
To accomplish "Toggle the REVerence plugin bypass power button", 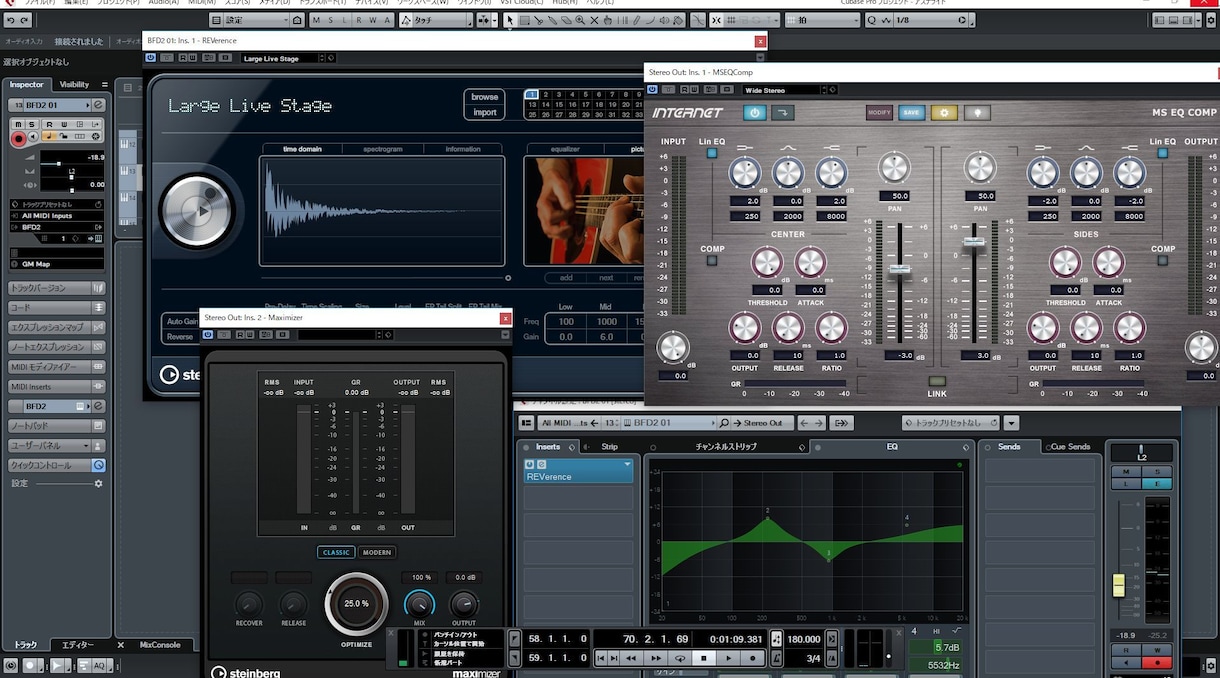I will [151, 58].
